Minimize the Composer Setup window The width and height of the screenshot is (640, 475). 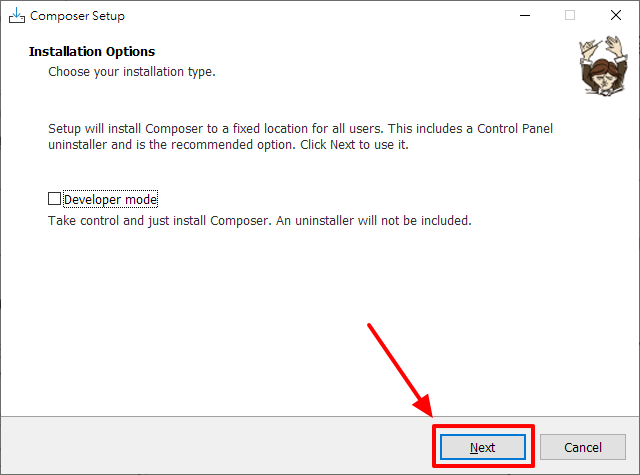point(525,16)
